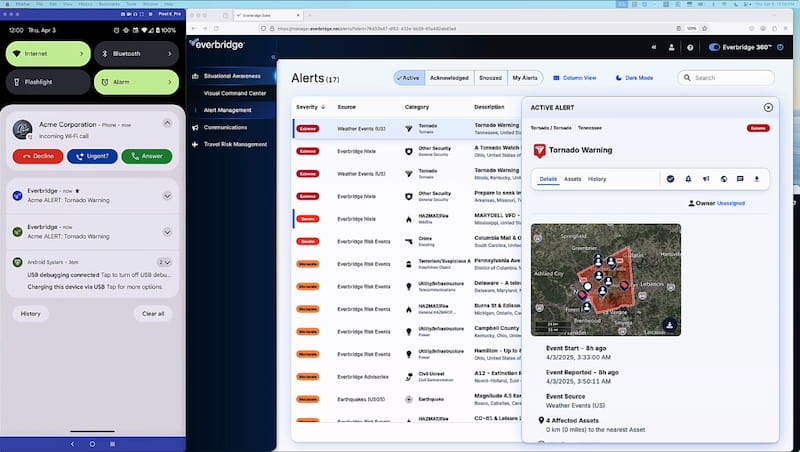Answer the incoming Wi-Fi call
800x452 pixels.
pos(147,156)
